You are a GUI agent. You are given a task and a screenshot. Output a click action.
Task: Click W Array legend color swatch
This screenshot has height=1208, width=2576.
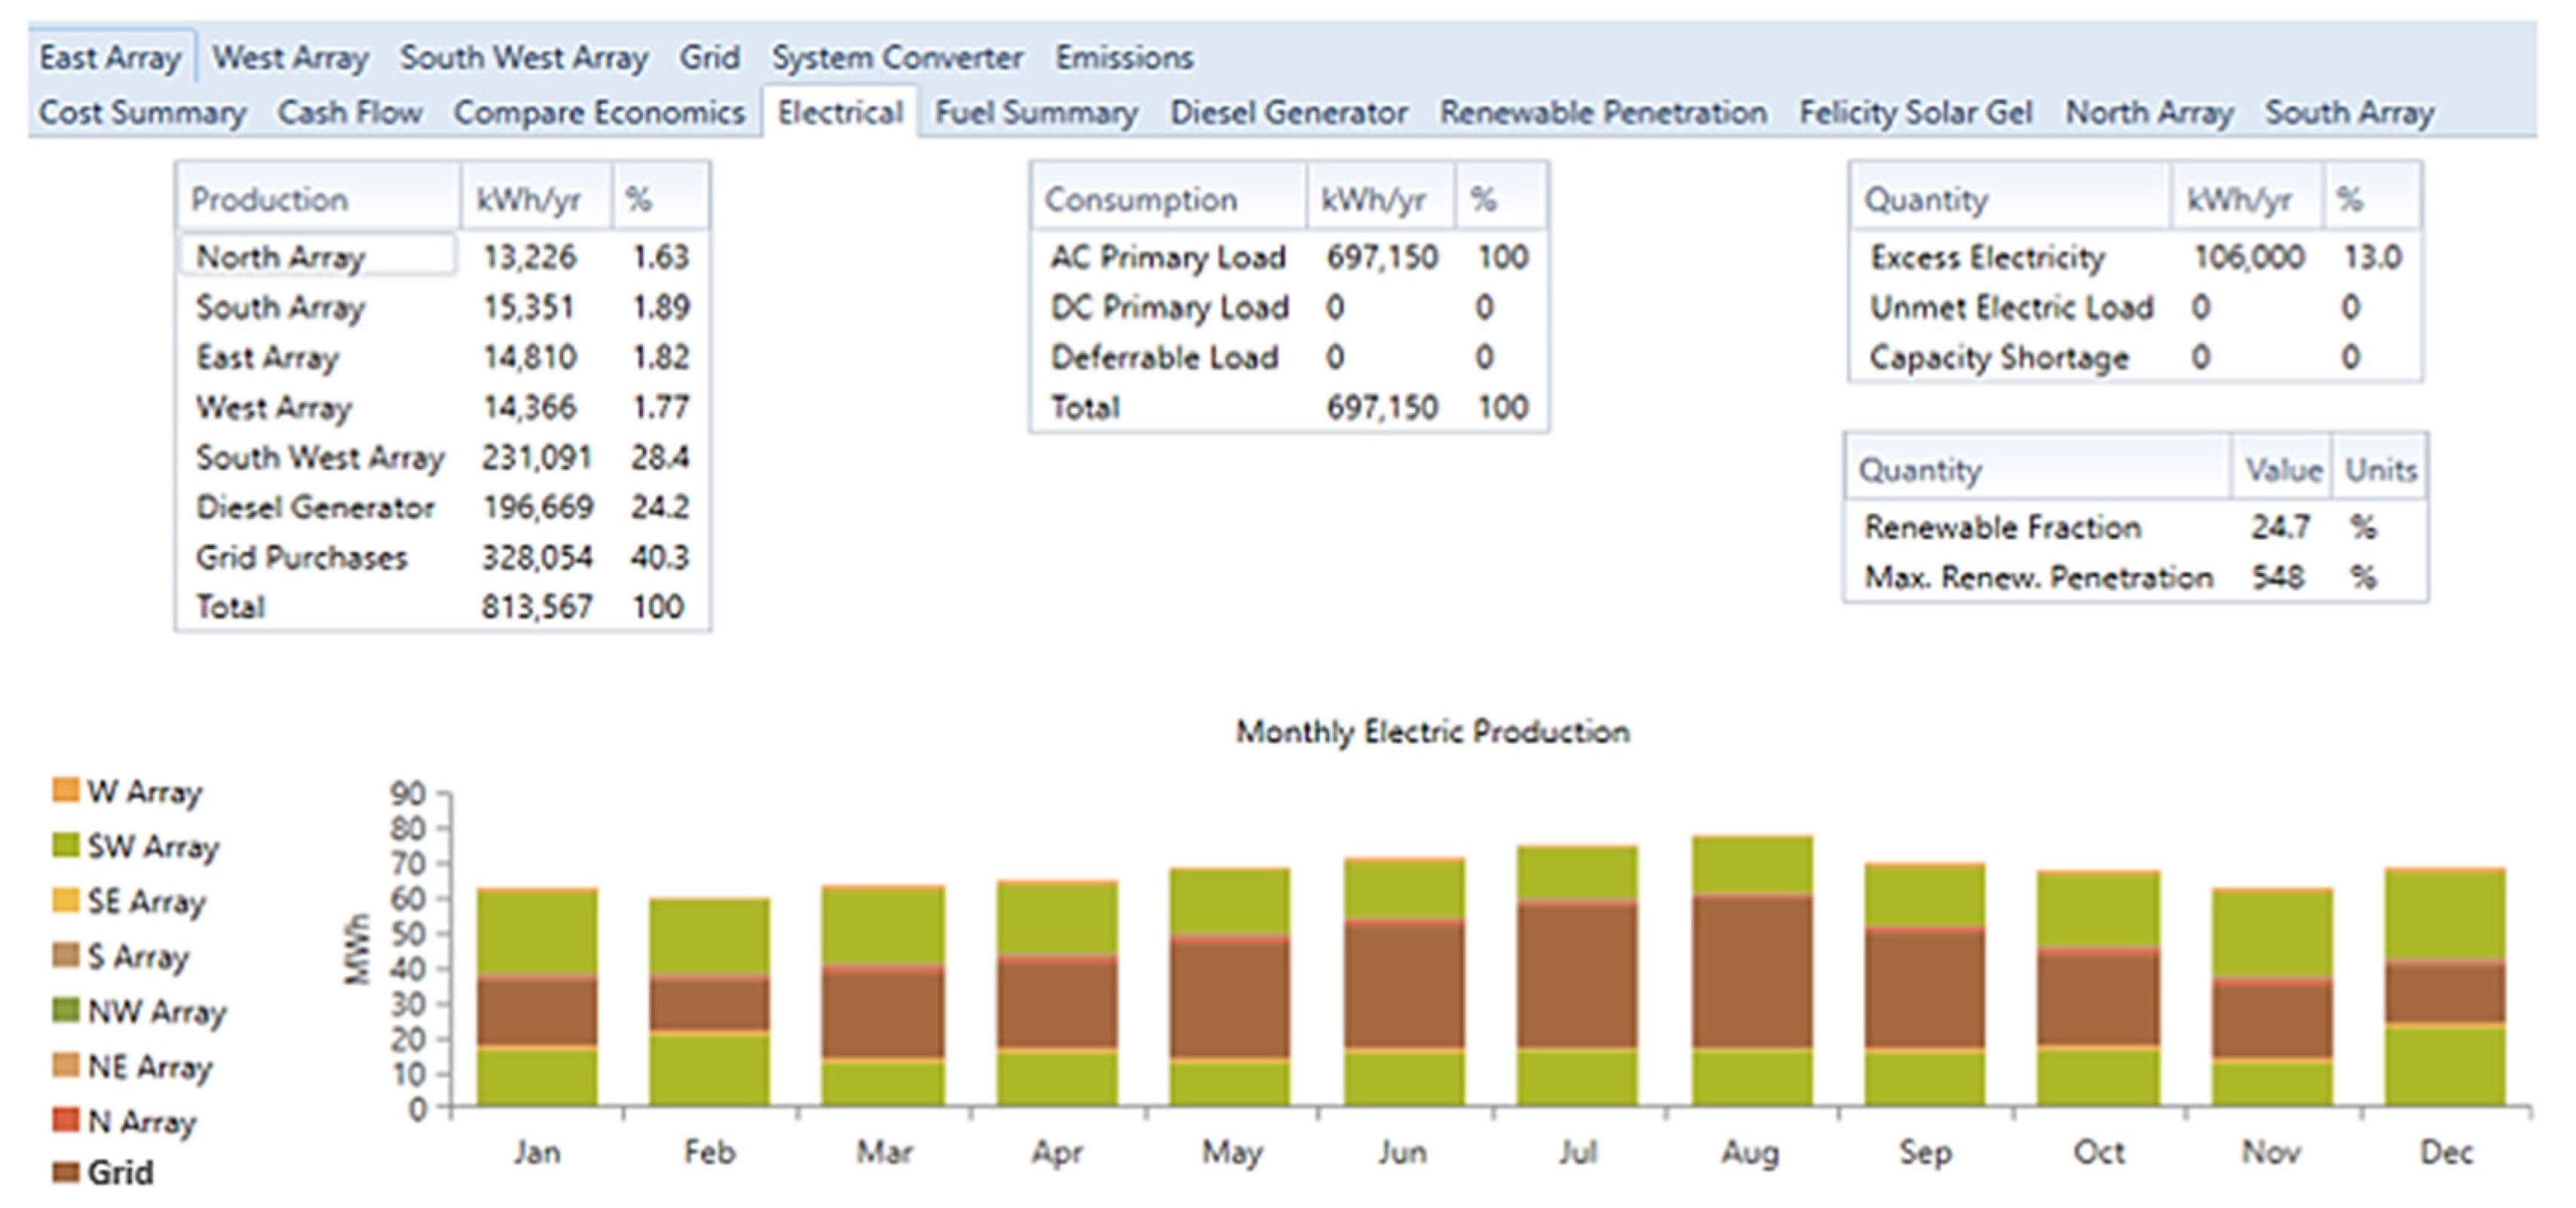pyautogui.click(x=65, y=790)
